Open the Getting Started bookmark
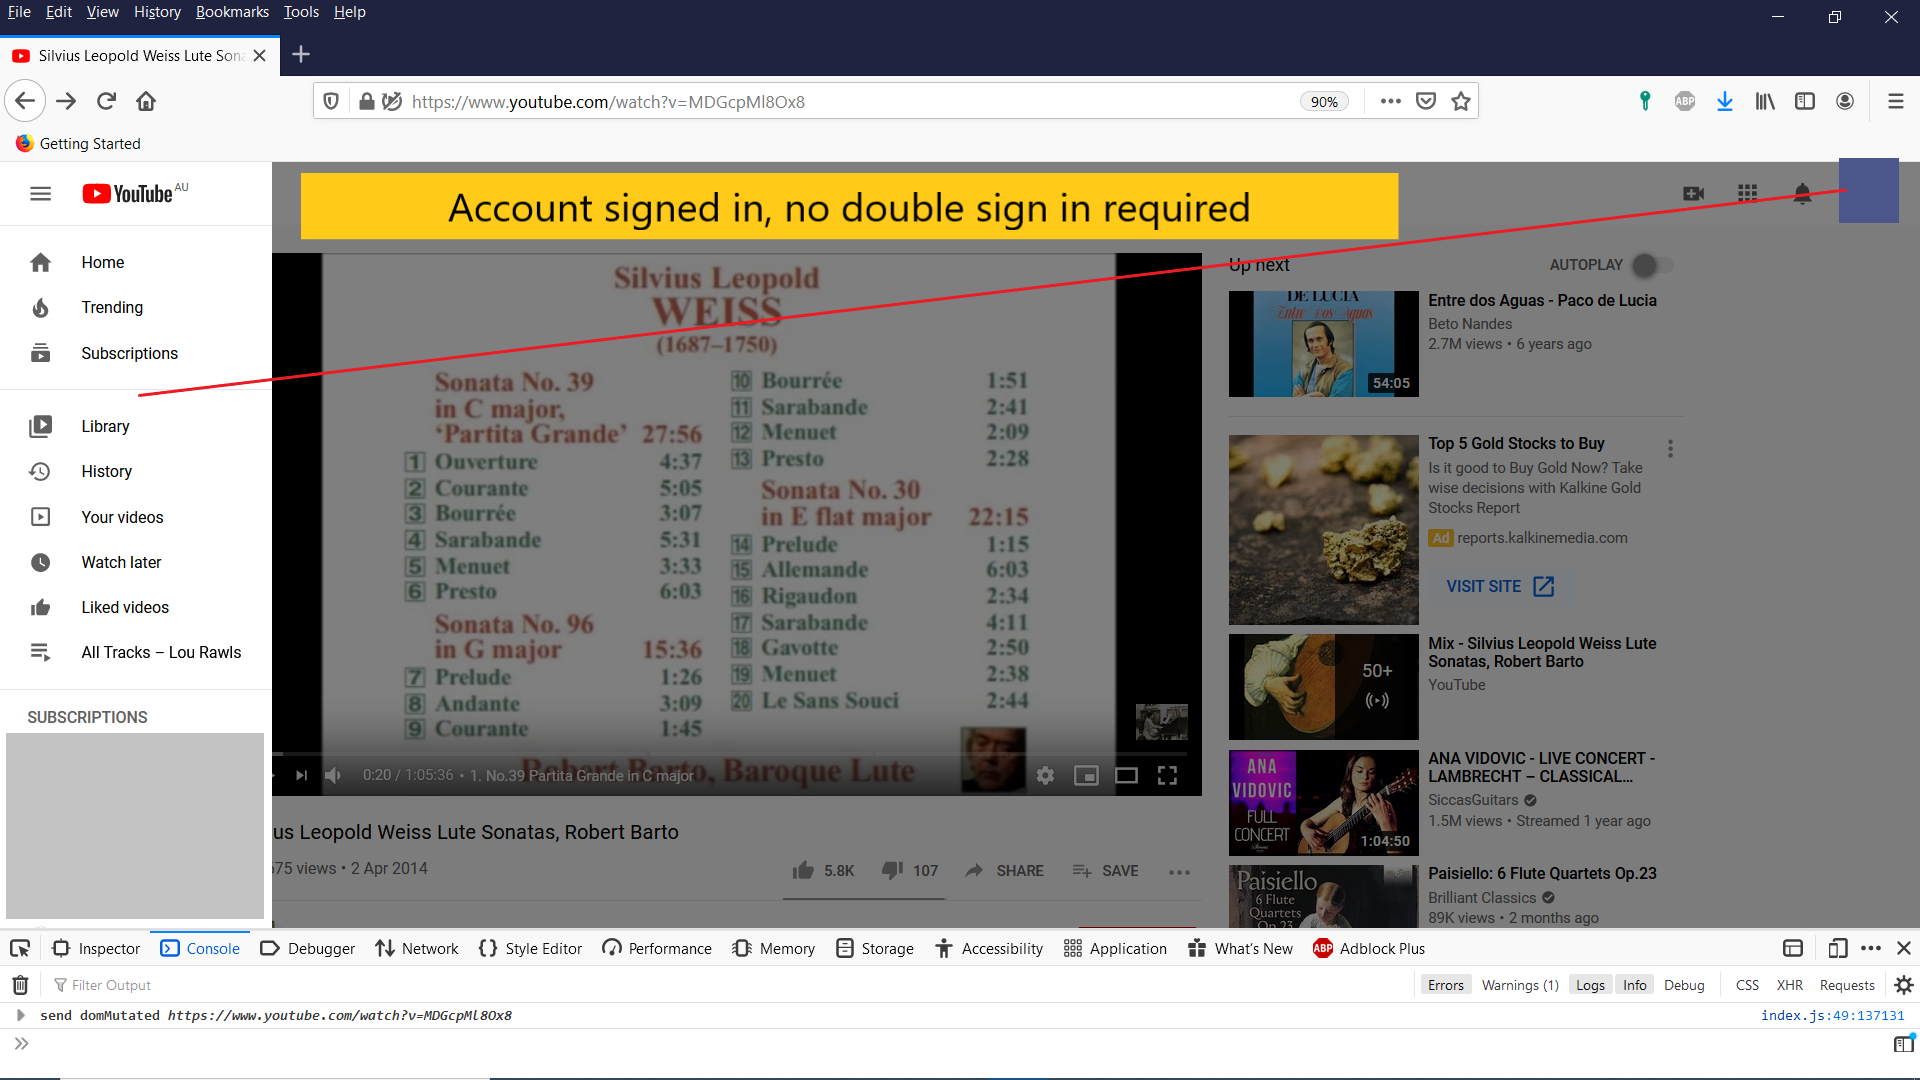 point(78,143)
